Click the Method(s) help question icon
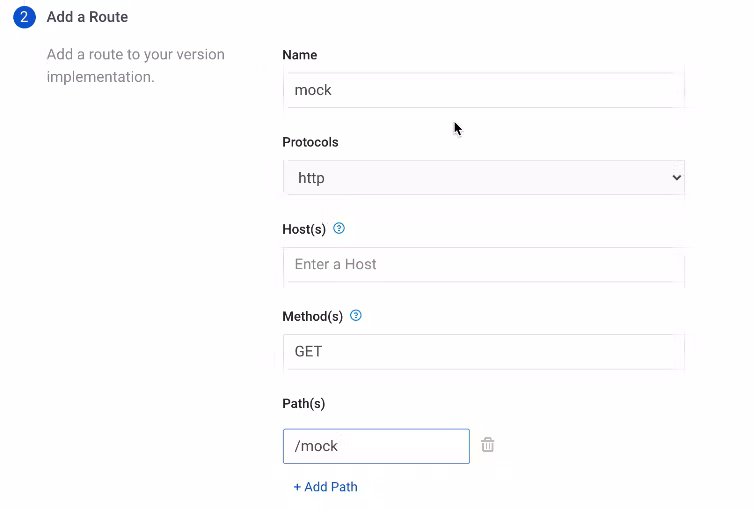 [356, 316]
